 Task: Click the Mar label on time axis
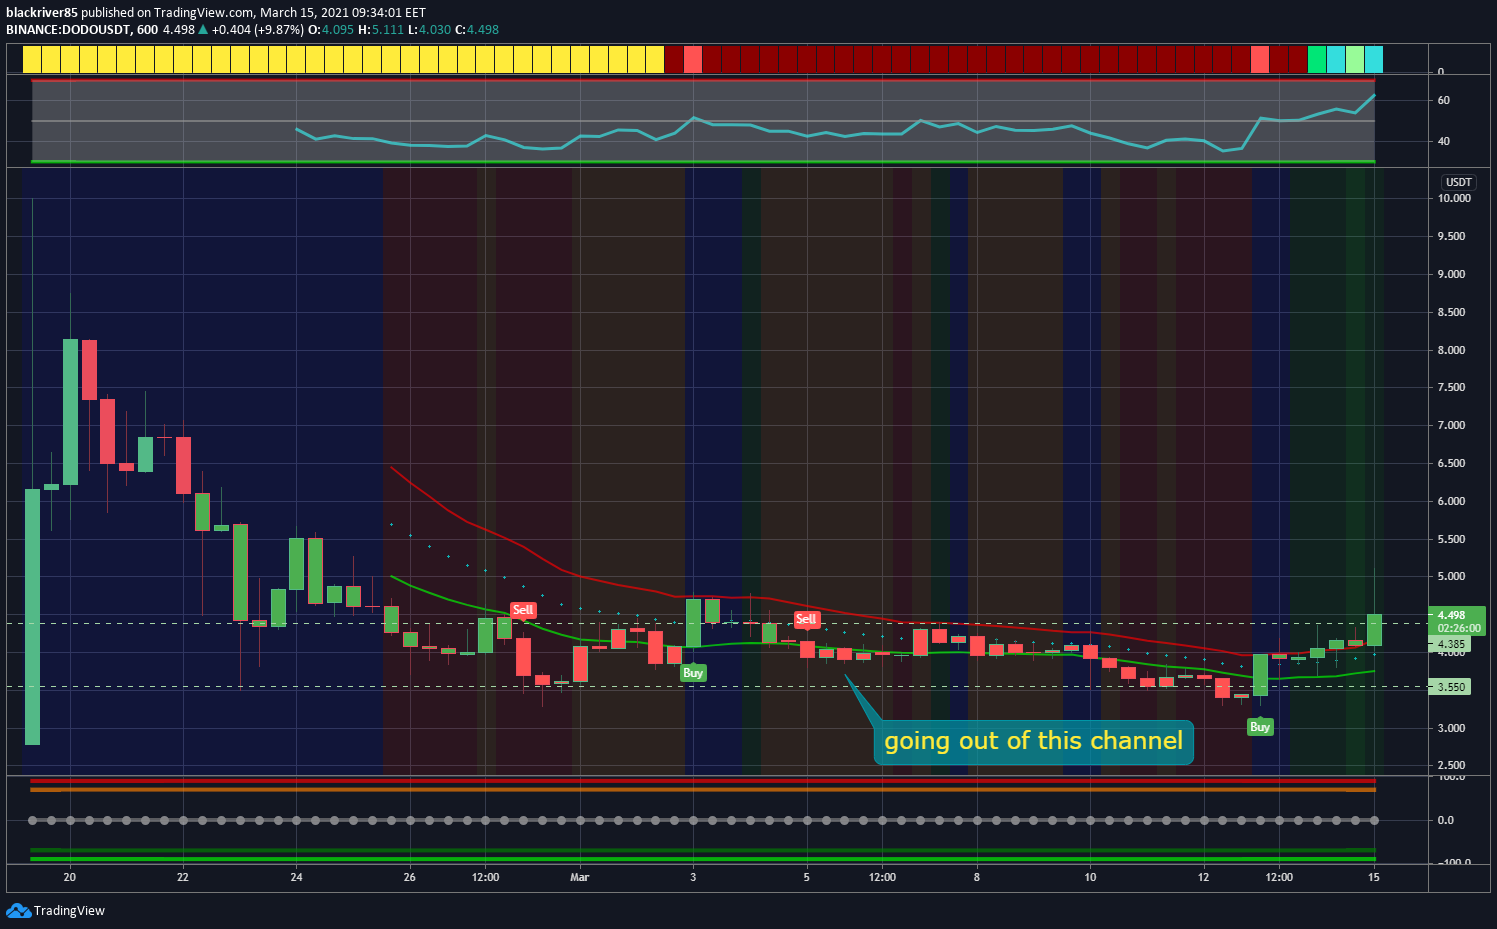click(x=580, y=877)
